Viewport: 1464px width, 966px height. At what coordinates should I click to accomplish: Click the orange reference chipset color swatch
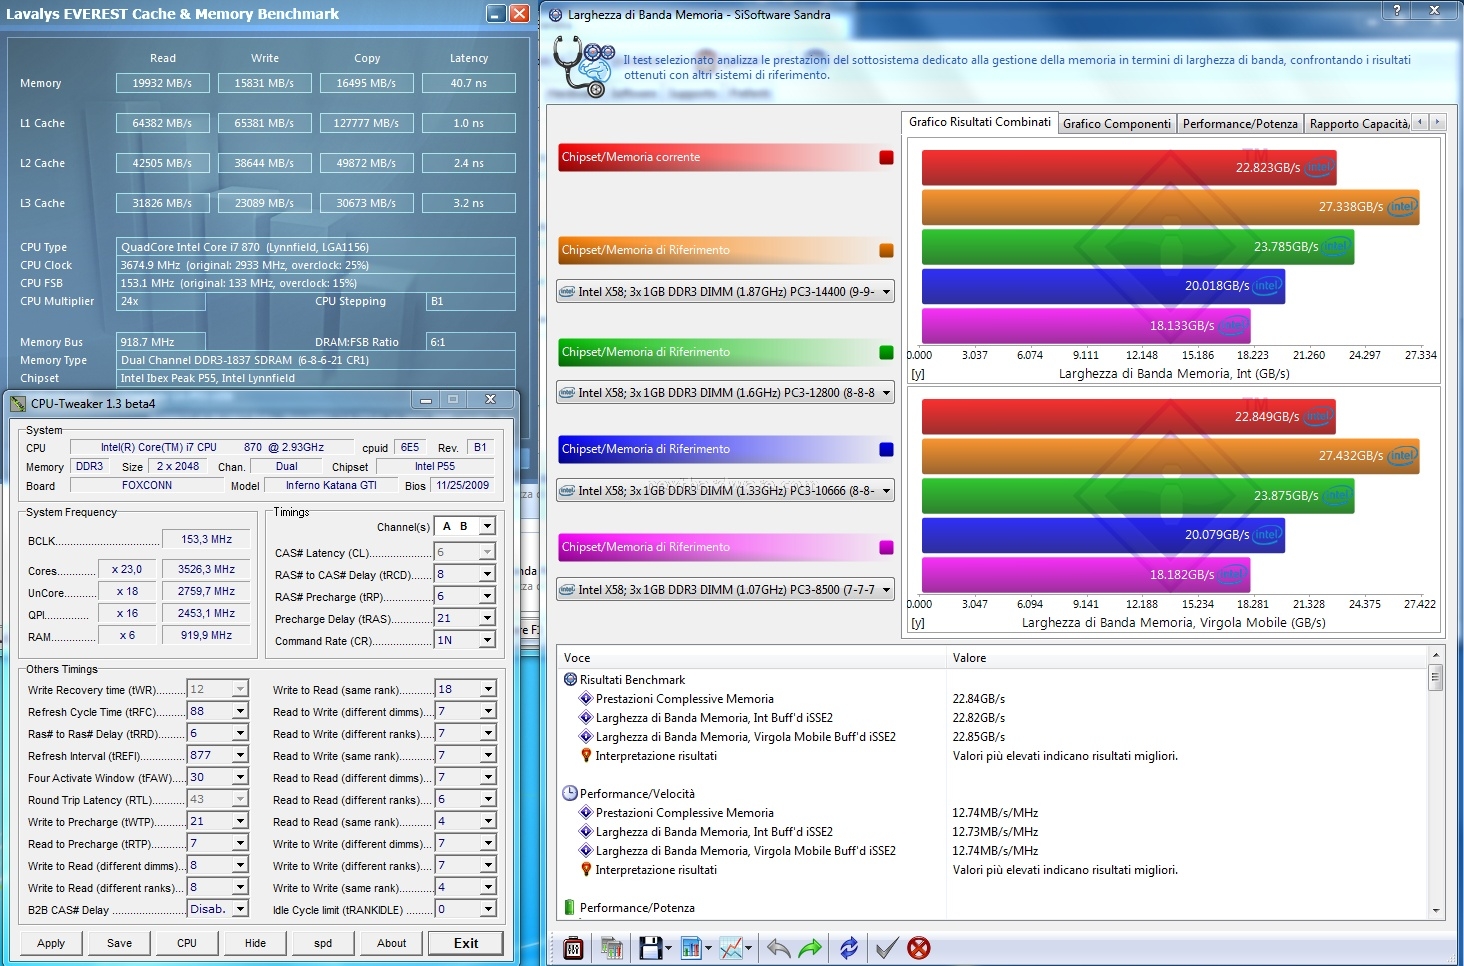click(886, 250)
